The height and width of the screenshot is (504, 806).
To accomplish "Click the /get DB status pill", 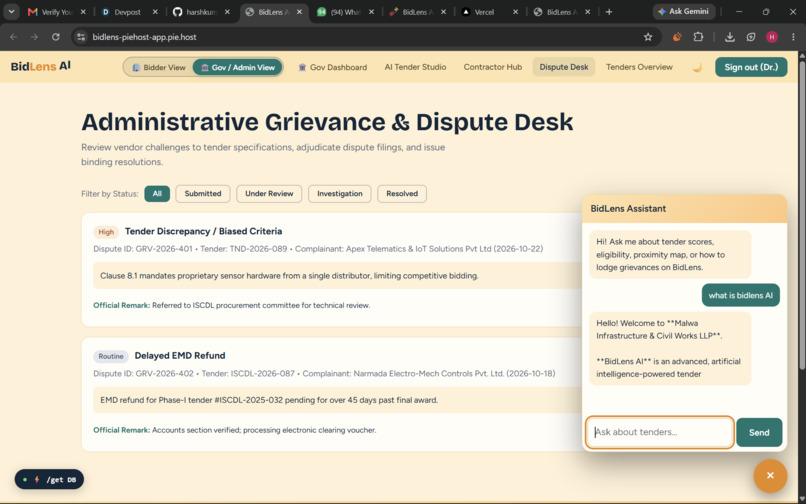I will pos(49,479).
